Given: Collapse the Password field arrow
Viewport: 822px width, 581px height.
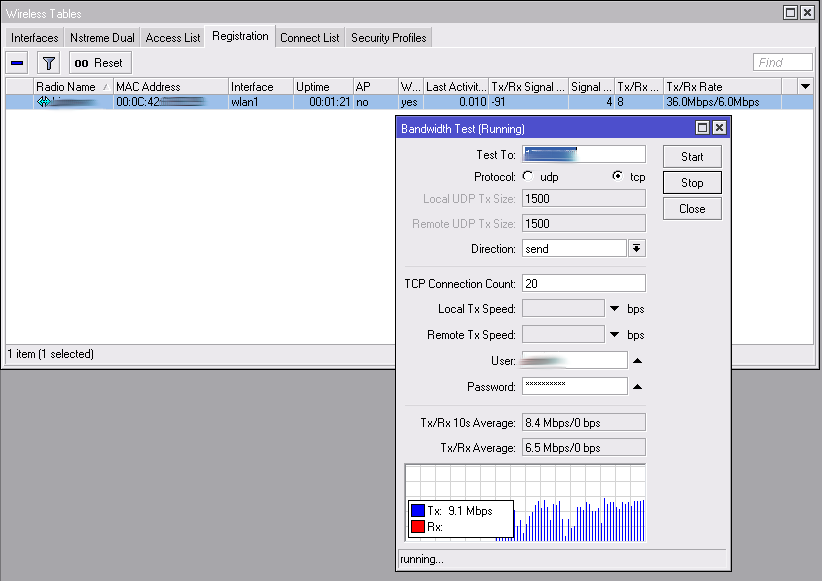Looking at the screenshot, I should (x=637, y=387).
